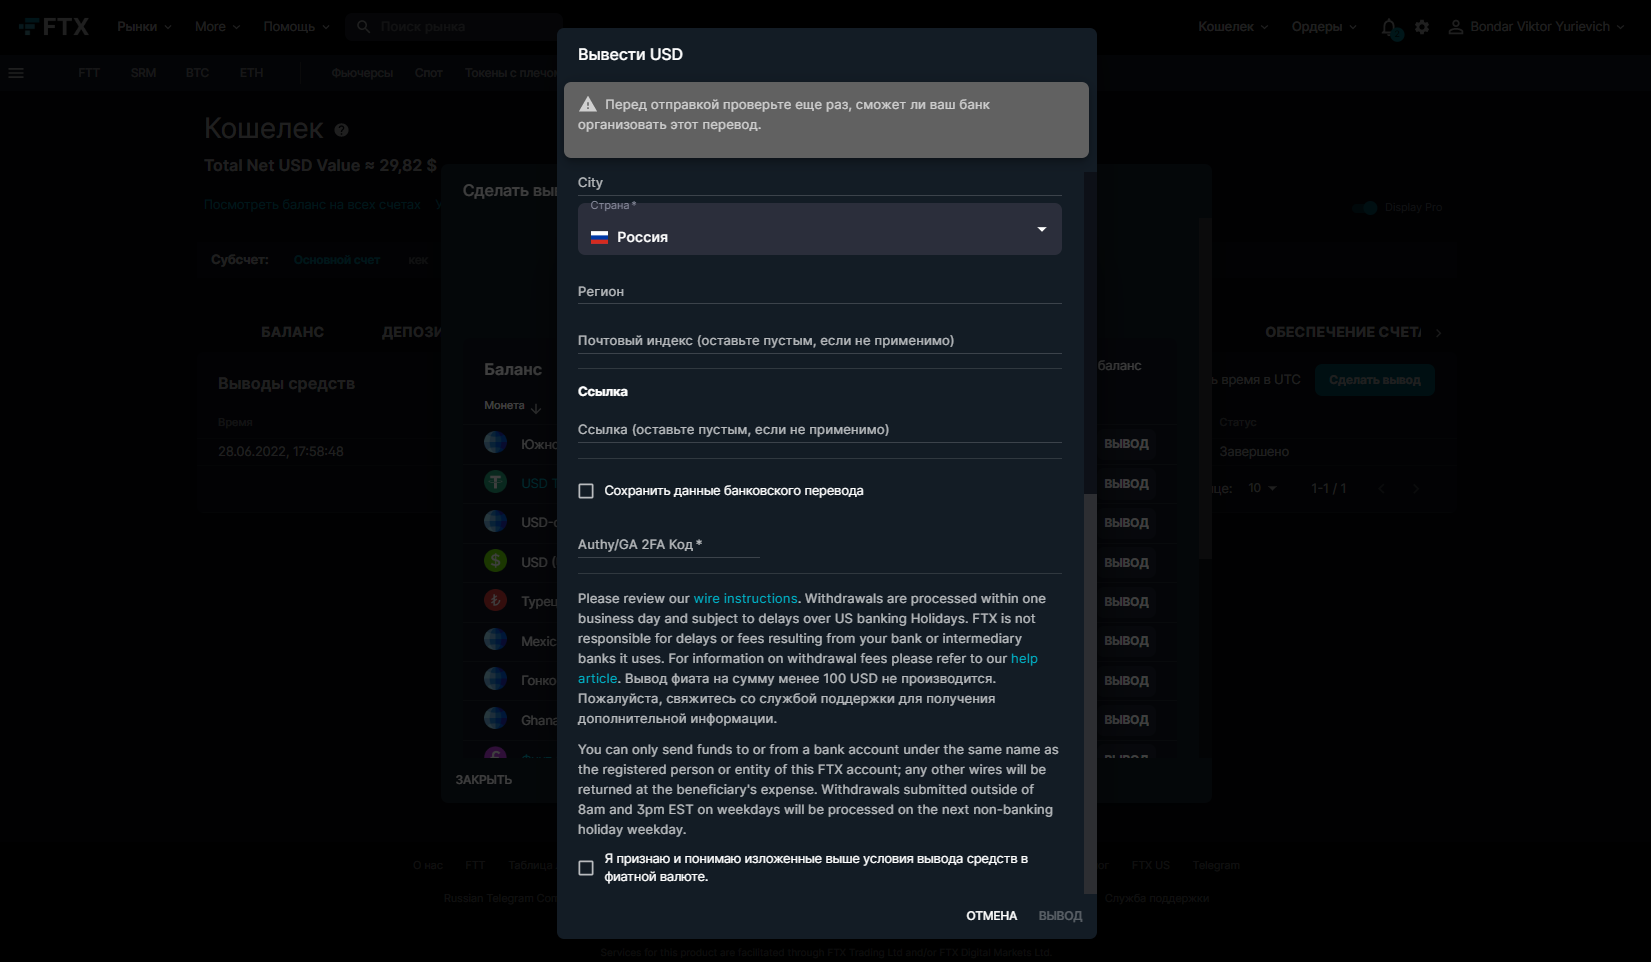The width and height of the screenshot is (1651, 962).
Task: Click the Ссылка reference input field
Action: [820, 429]
